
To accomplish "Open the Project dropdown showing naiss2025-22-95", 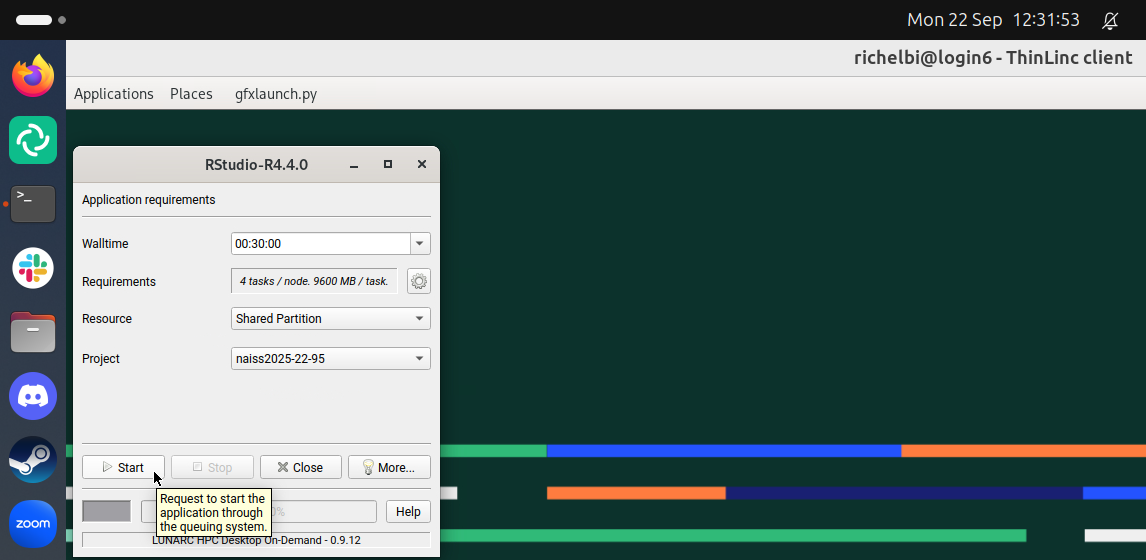I will click(330, 359).
